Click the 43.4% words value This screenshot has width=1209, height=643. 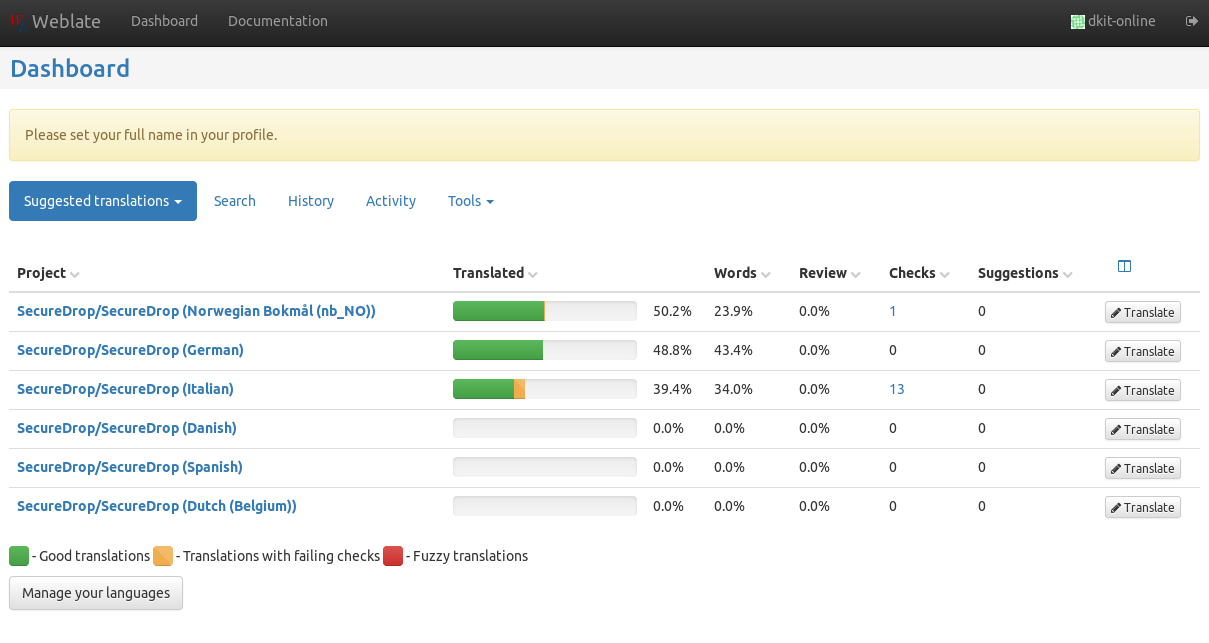tap(733, 350)
